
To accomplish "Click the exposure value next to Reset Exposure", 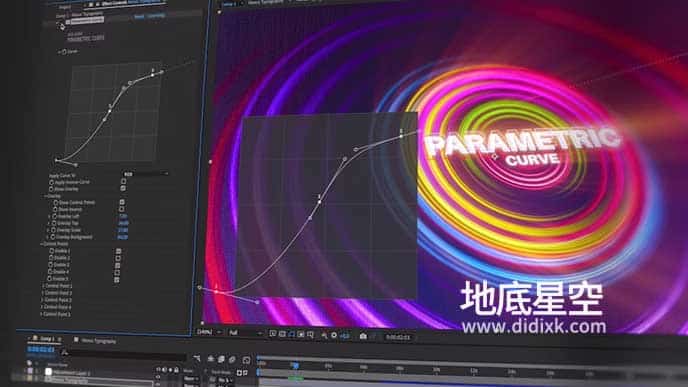I will tap(345, 336).
